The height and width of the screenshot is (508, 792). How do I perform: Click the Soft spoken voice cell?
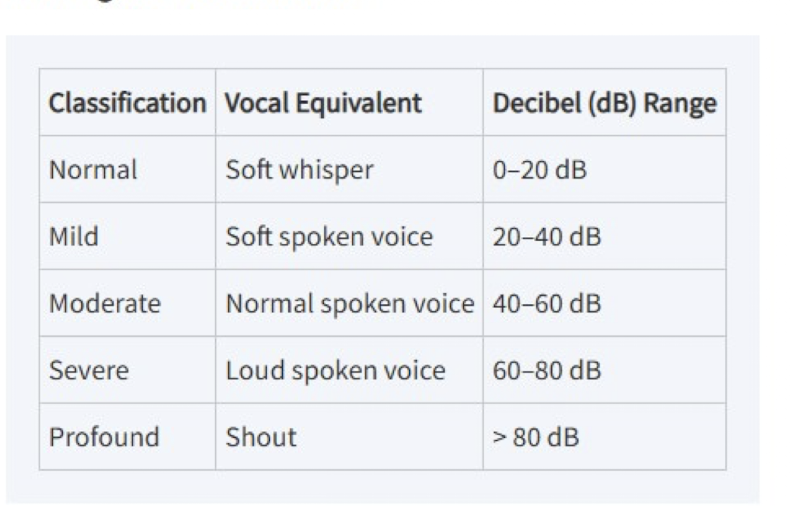pyautogui.click(x=329, y=237)
